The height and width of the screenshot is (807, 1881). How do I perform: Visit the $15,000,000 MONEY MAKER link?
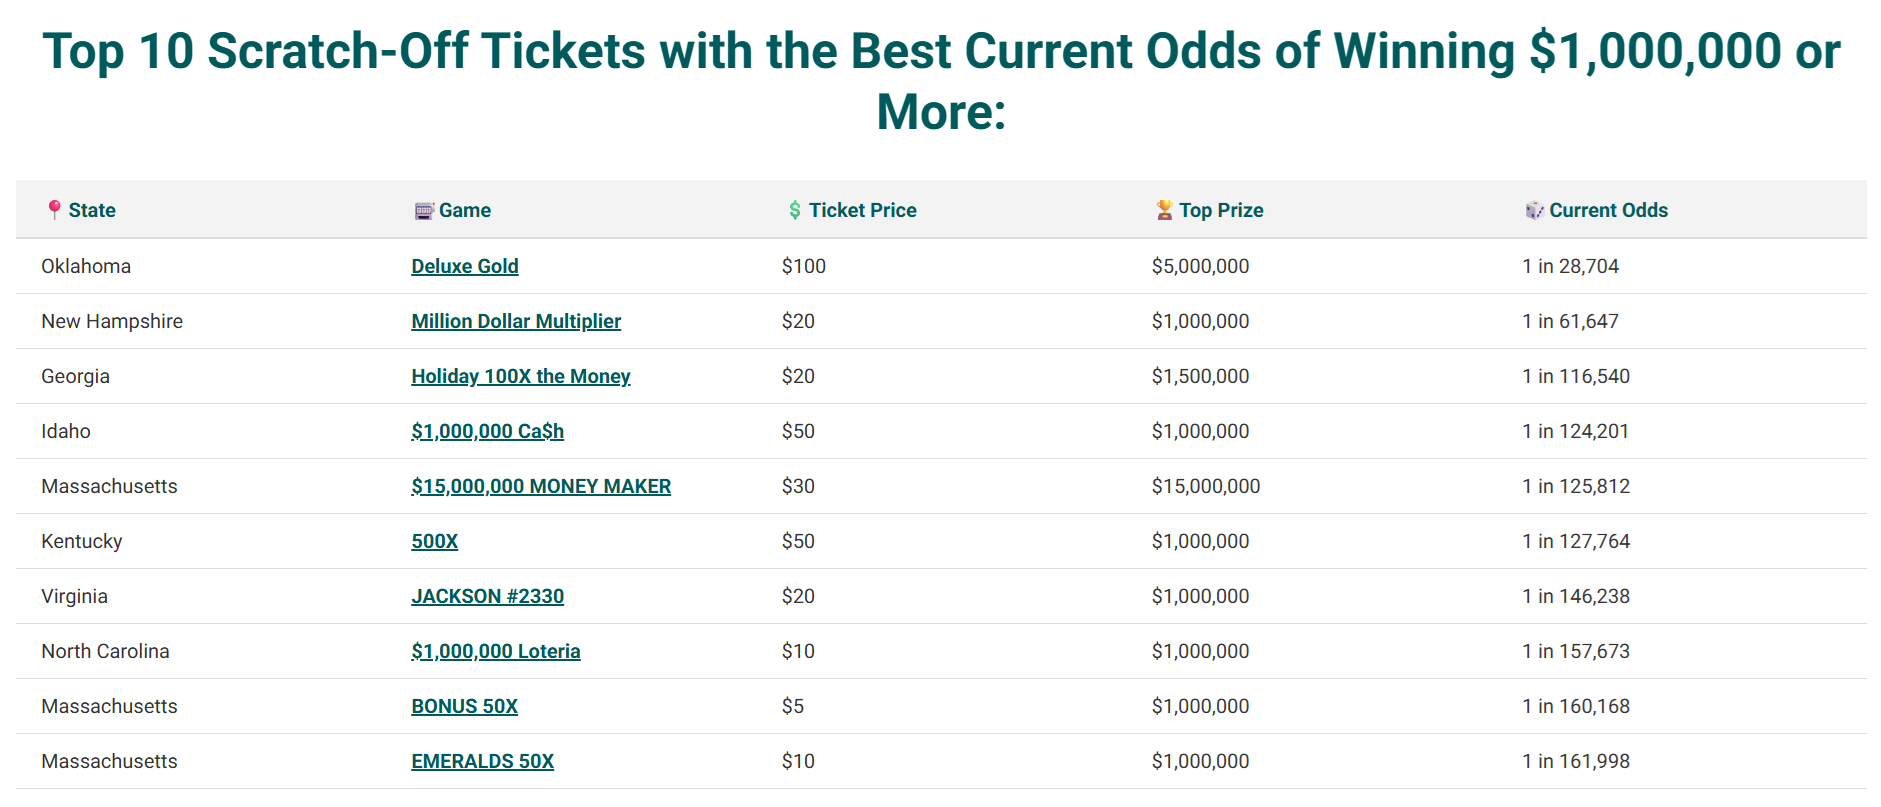click(541, 486)
